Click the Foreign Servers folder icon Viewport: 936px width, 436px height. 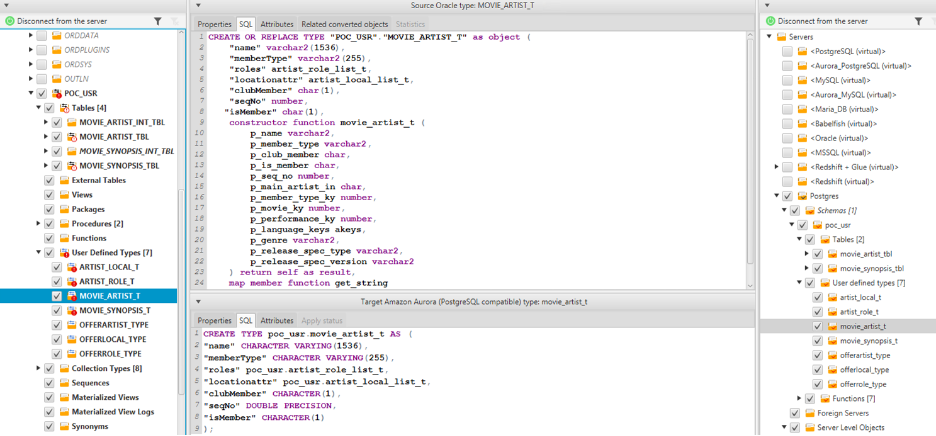pyautogui.click(x=810, y=413)
